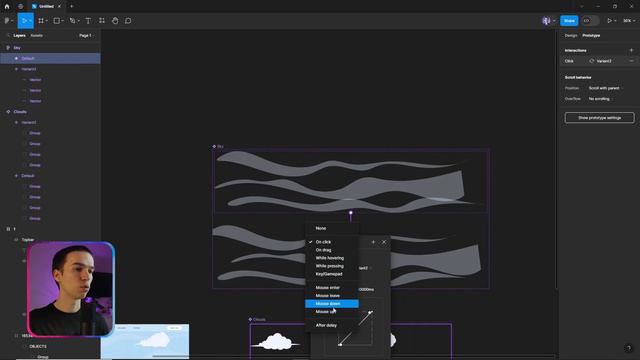The height and width of the screenshot is (360, 640).
Task: Close the interaction details popup
Action: coord(384,242)
